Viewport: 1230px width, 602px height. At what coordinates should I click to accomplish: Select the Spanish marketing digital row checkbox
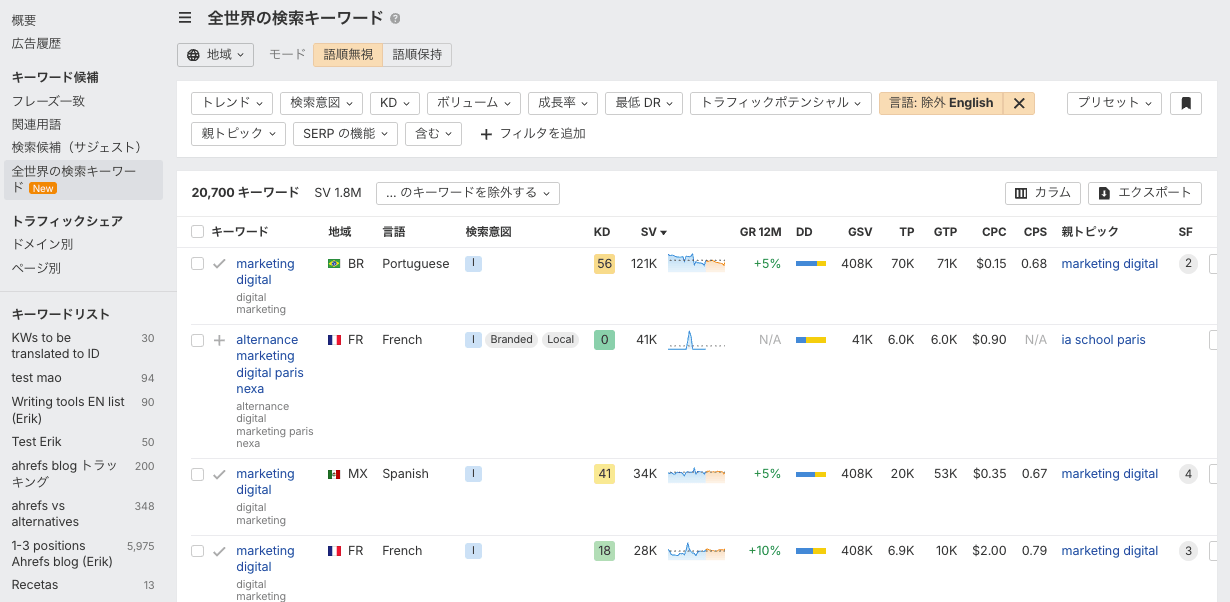coord(198,474)
